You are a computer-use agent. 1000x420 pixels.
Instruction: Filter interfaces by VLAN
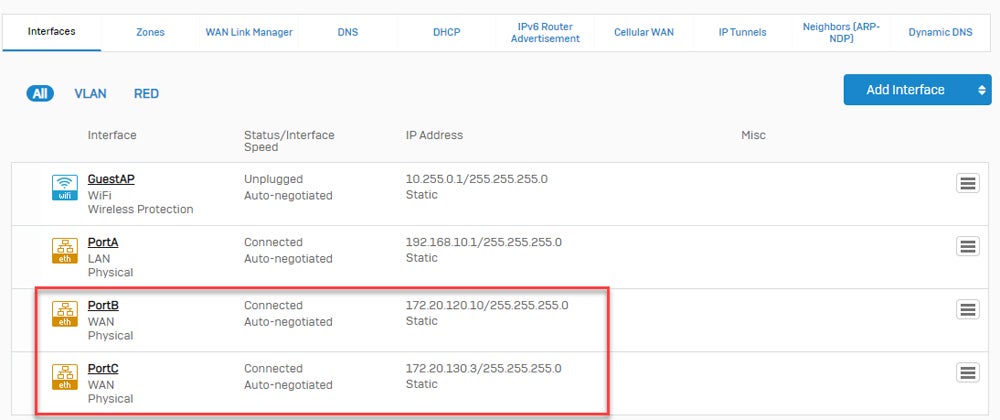click(x=90, y=94)
